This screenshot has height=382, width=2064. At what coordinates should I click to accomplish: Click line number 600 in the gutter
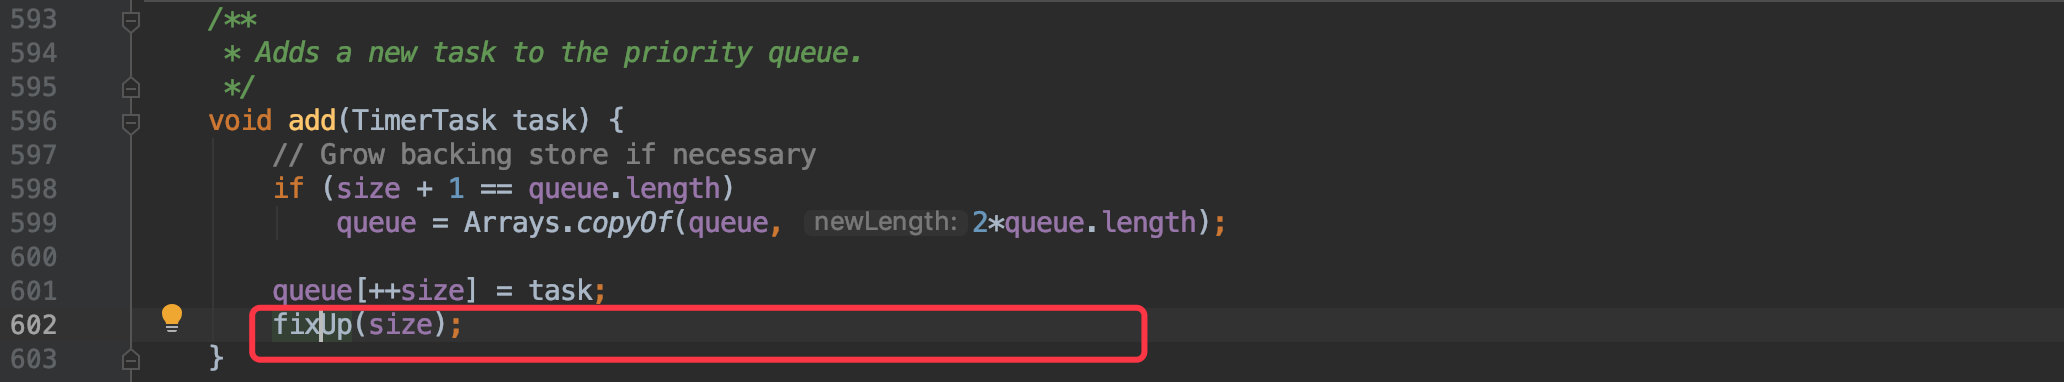point(33,257)
